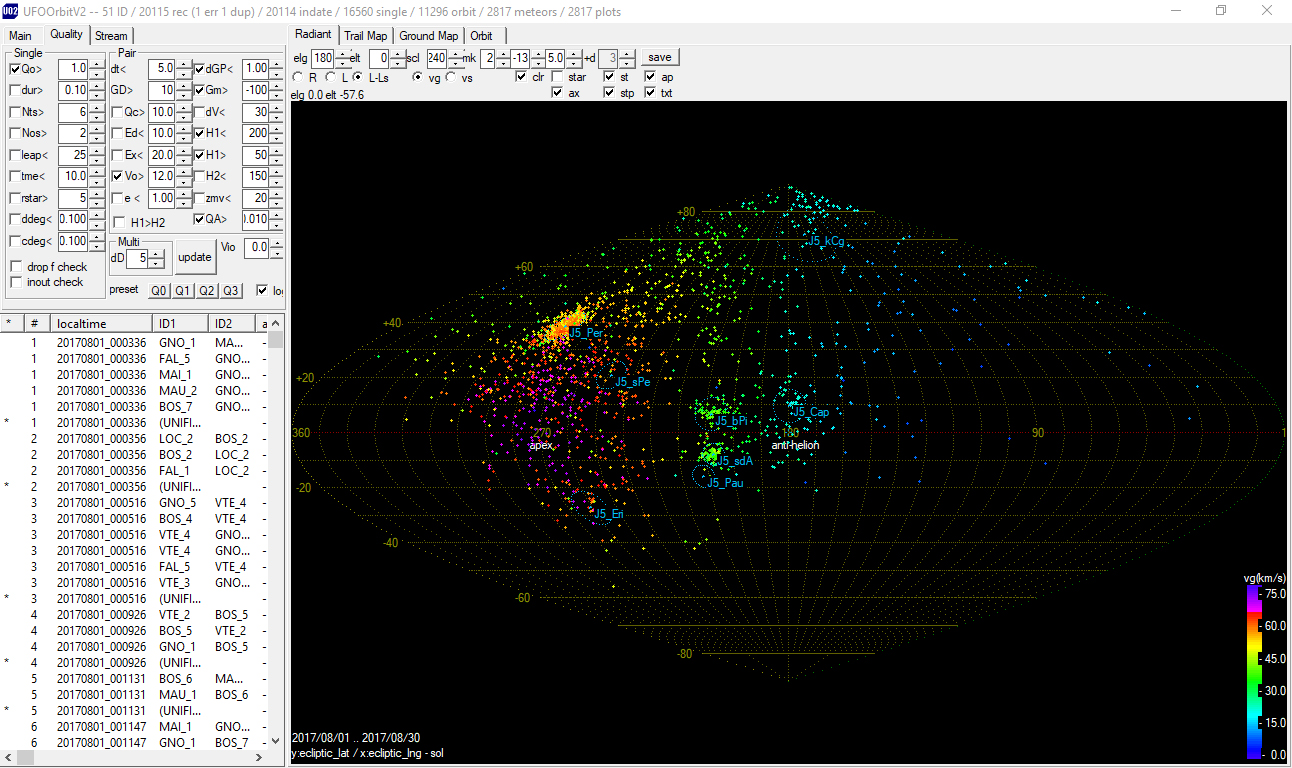Select the vs velocity radio button
1292x768 pixels.
(450, 77)
